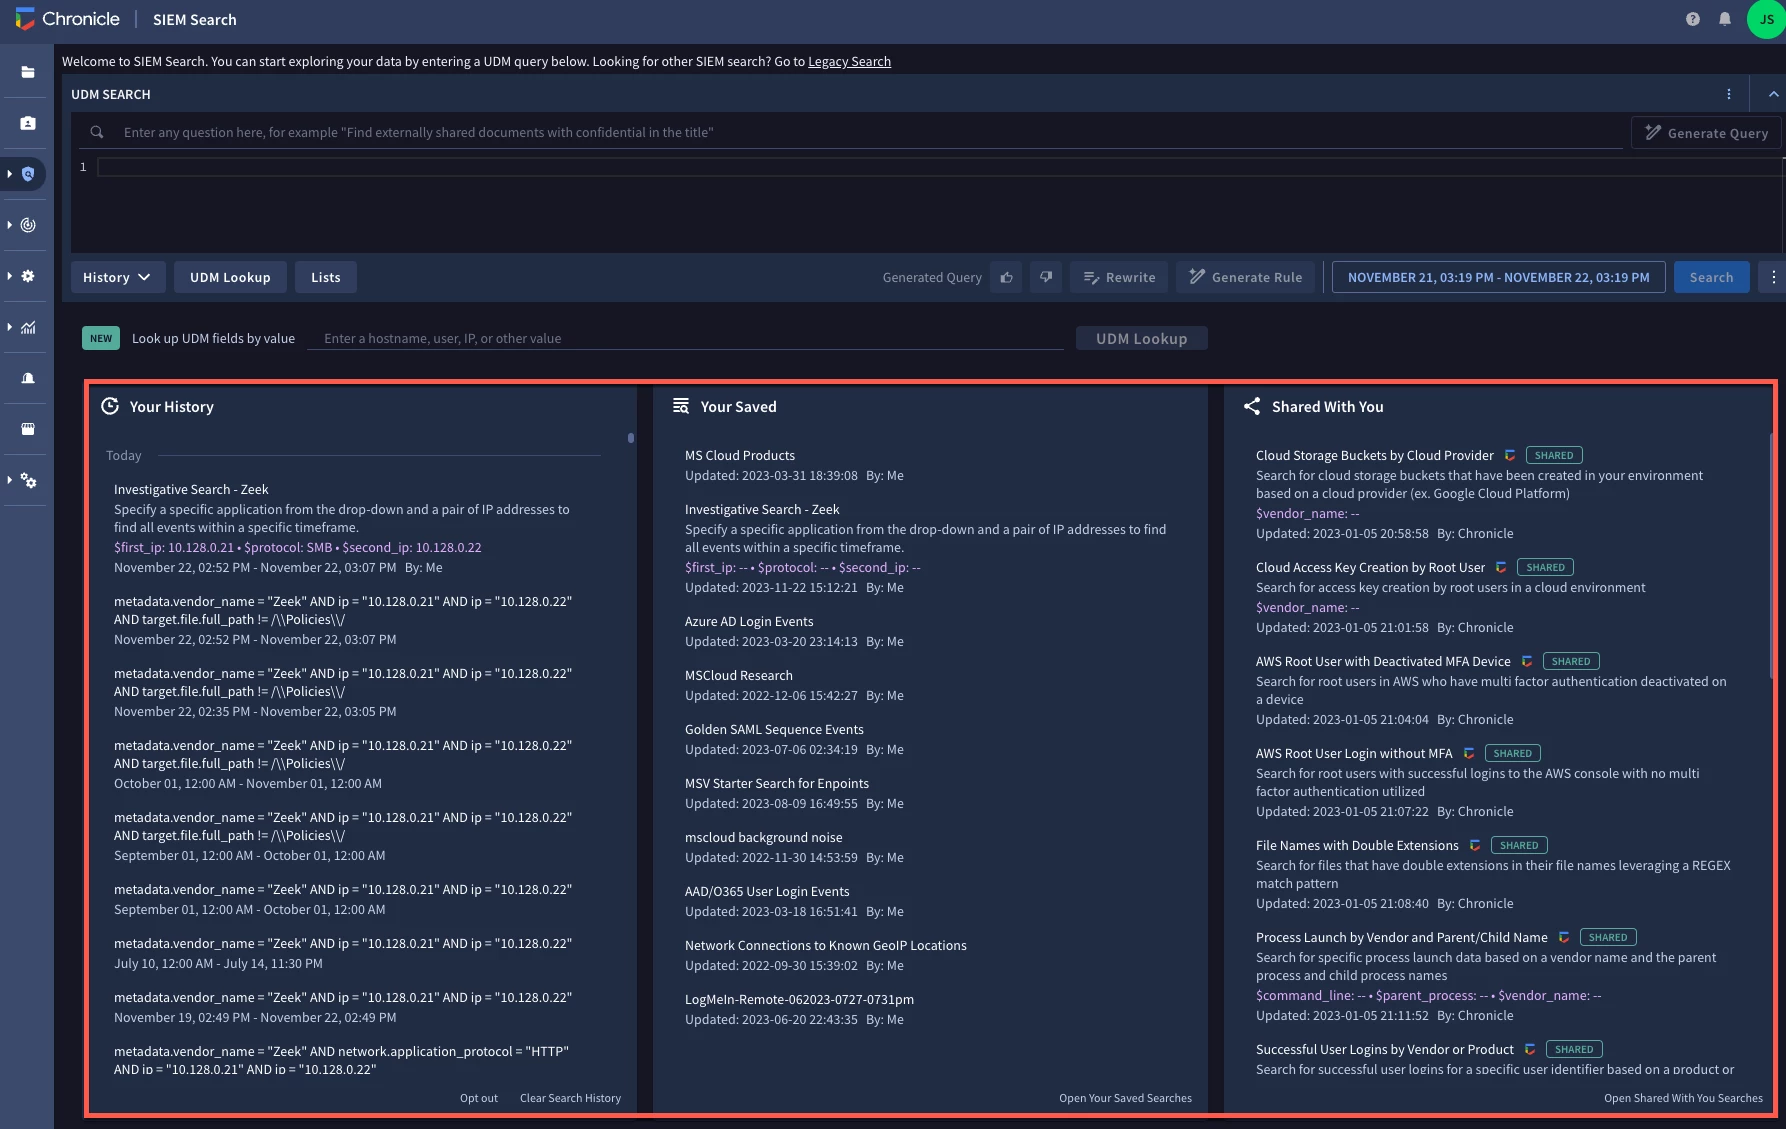
Task: Click the Your Saved list-search icon
Action: (x=681, y=406)
